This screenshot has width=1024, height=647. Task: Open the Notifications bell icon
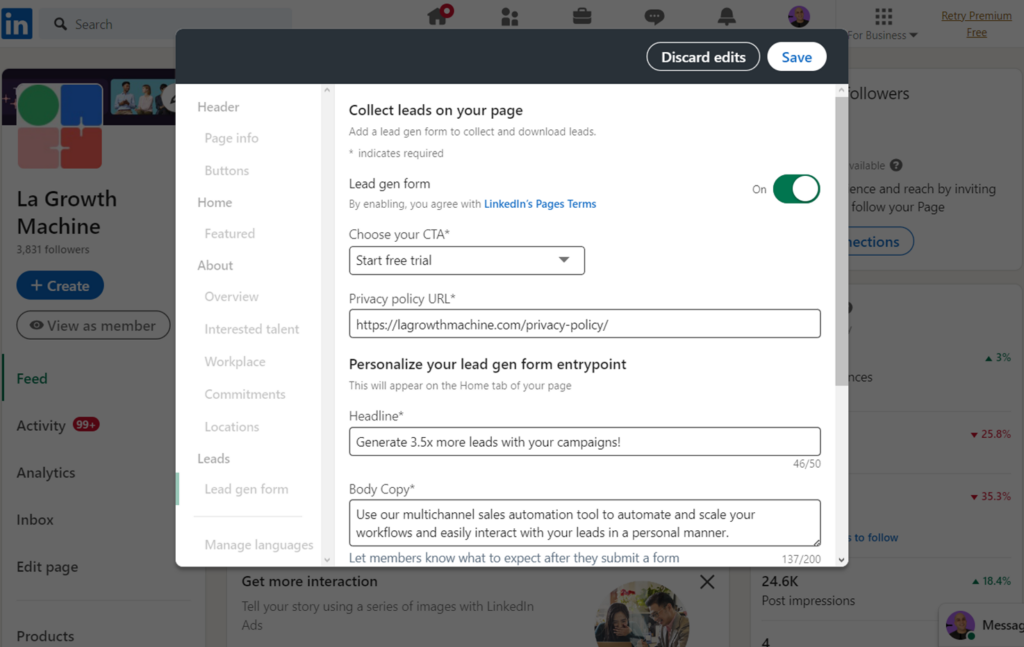pos(726,16)
